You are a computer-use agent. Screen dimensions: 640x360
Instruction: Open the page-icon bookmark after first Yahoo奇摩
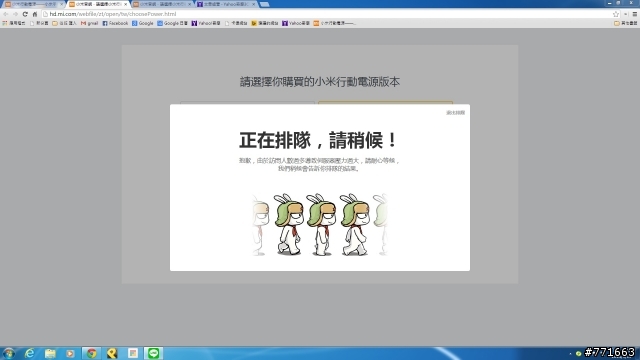[x=236, y=23]
